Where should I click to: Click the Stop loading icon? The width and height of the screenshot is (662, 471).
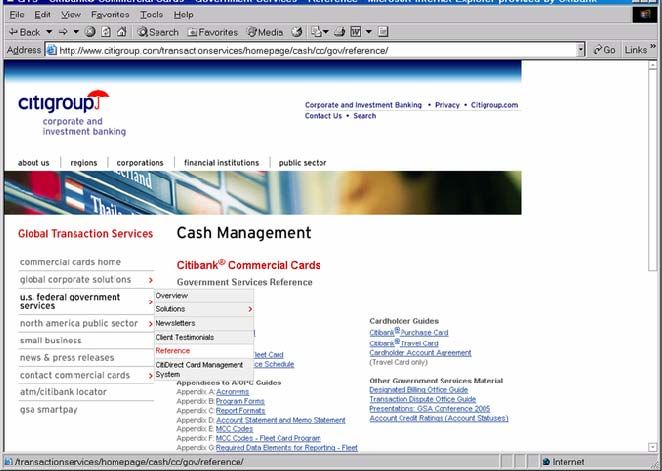90,32
